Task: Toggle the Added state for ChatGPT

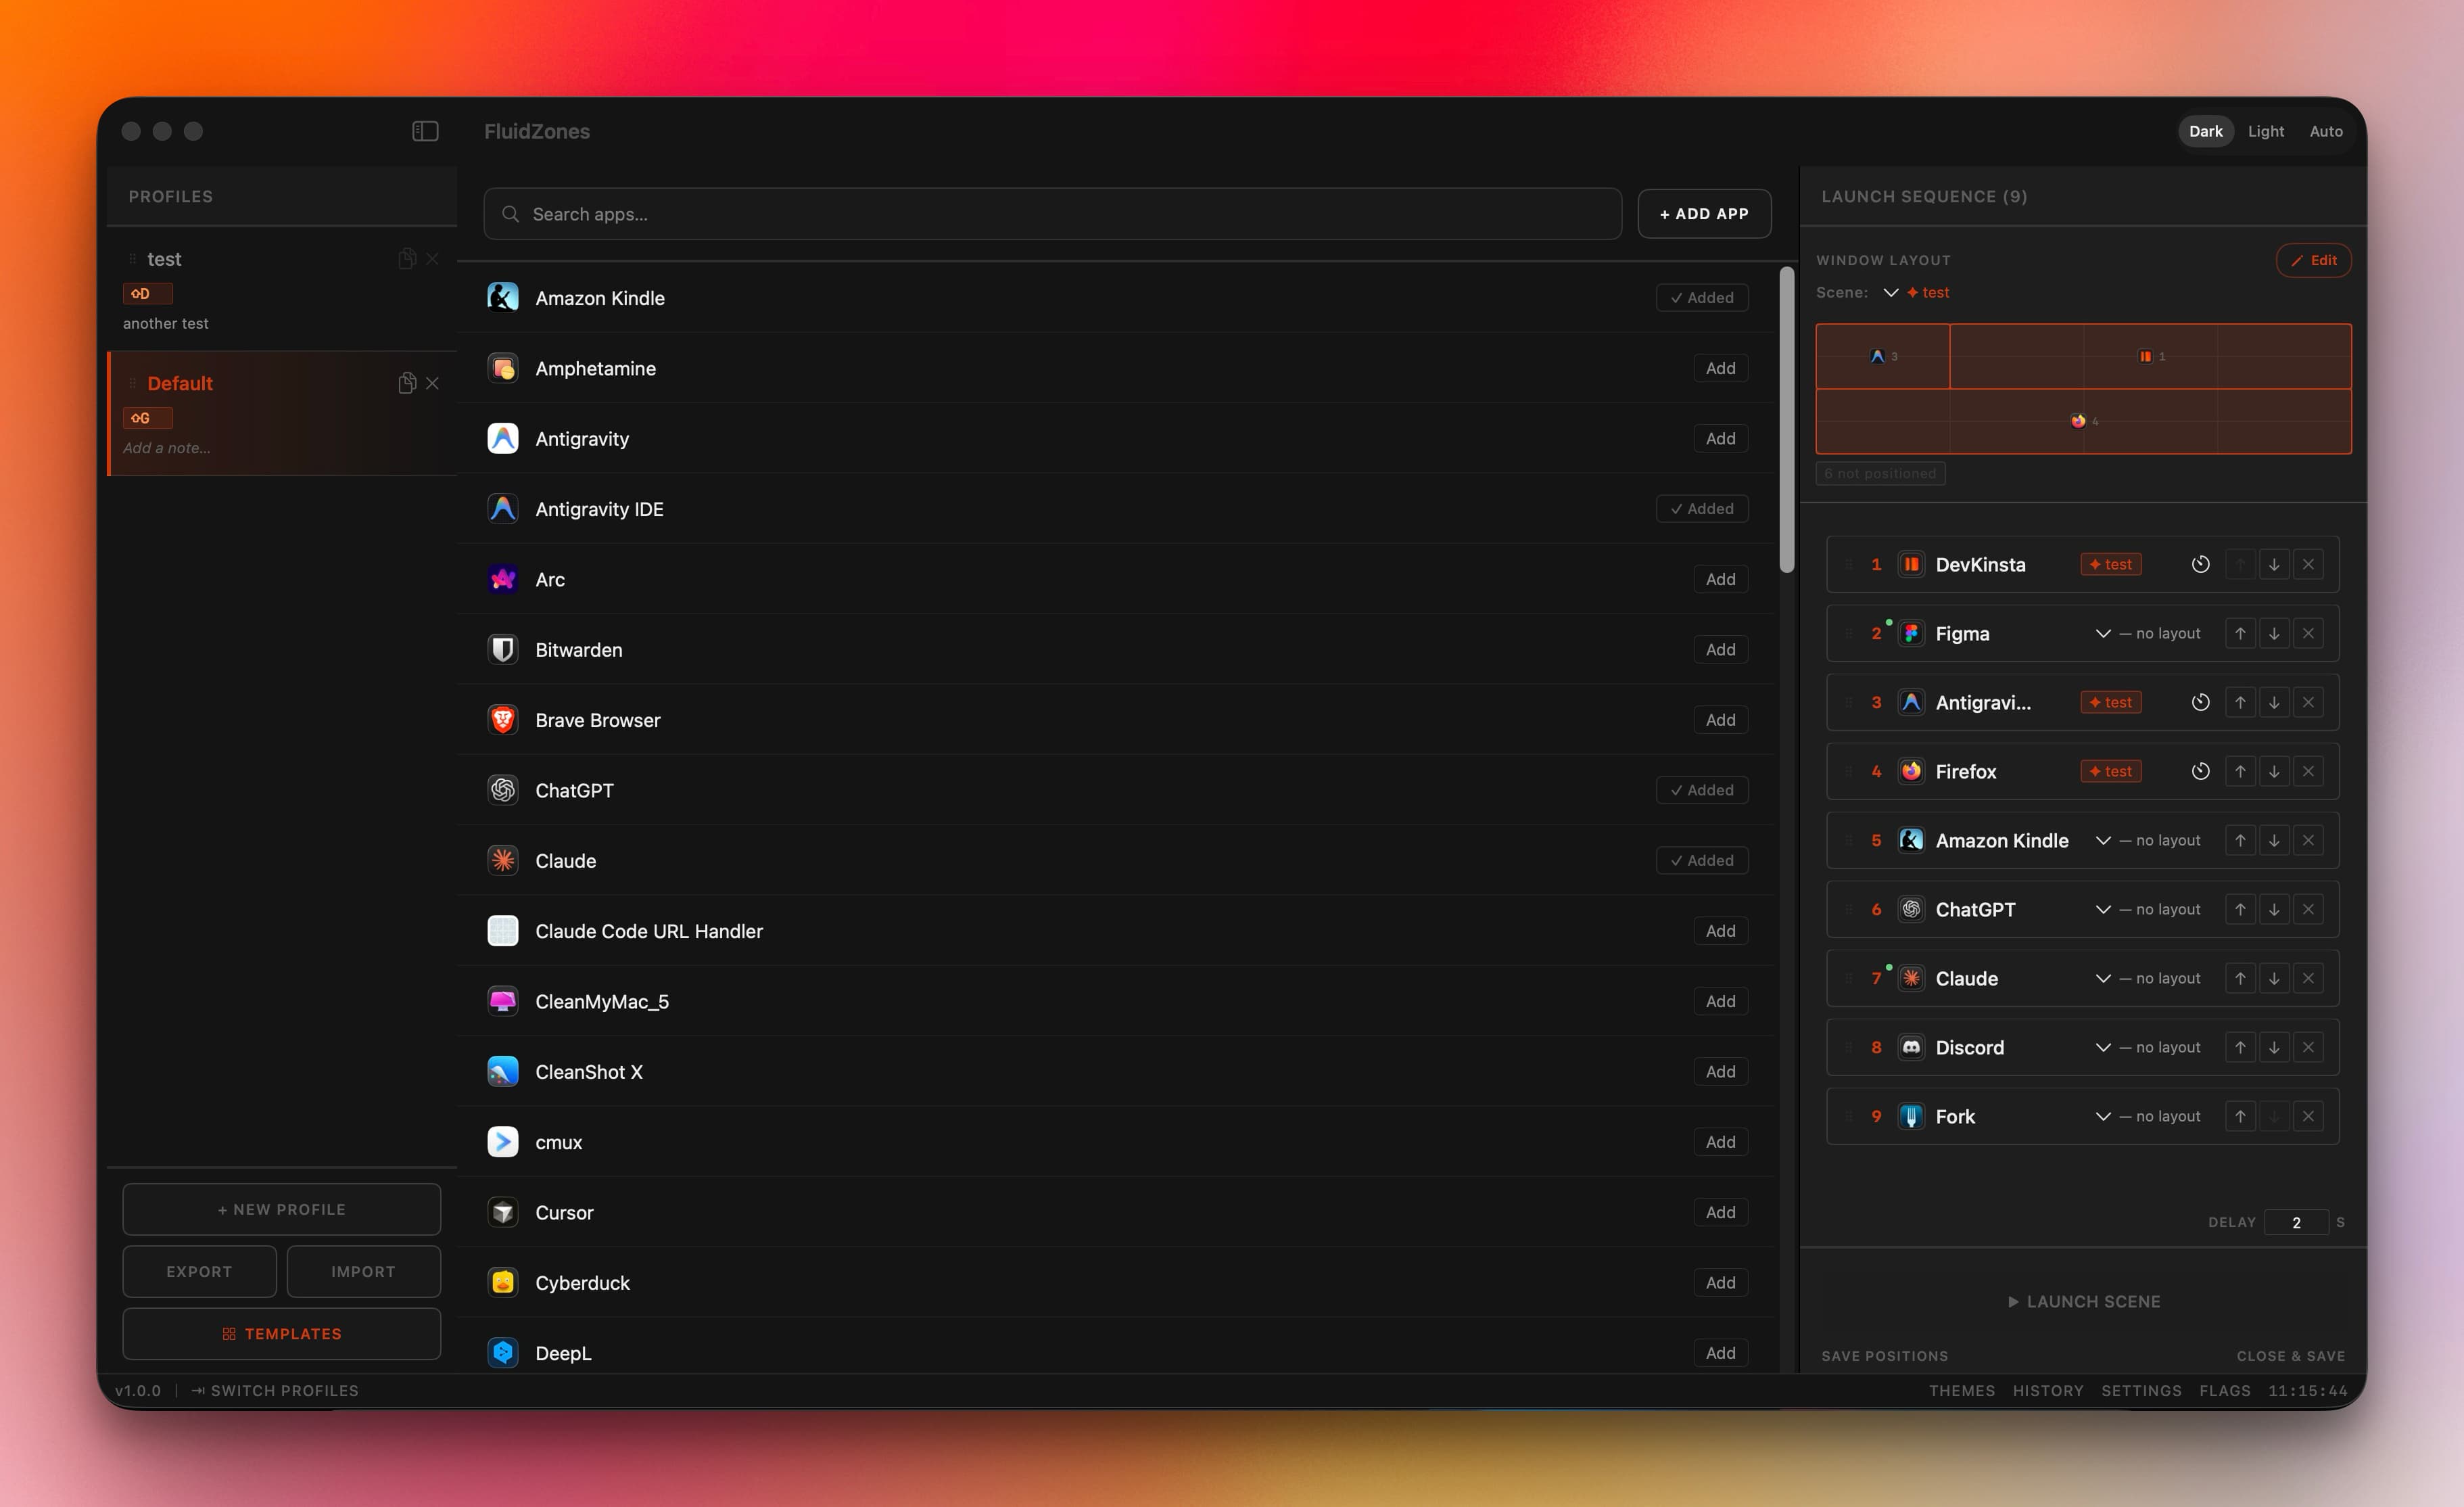Action: click(1702, 790)
